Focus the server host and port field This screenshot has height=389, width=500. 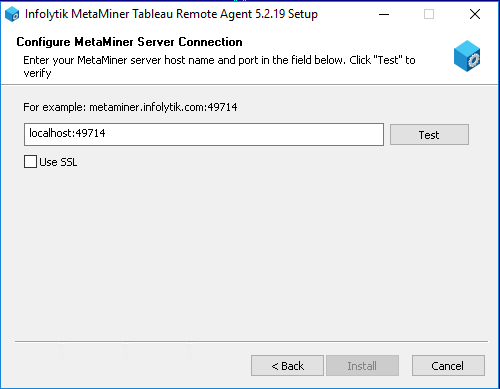pyautogui.click(x=204, y=134)
